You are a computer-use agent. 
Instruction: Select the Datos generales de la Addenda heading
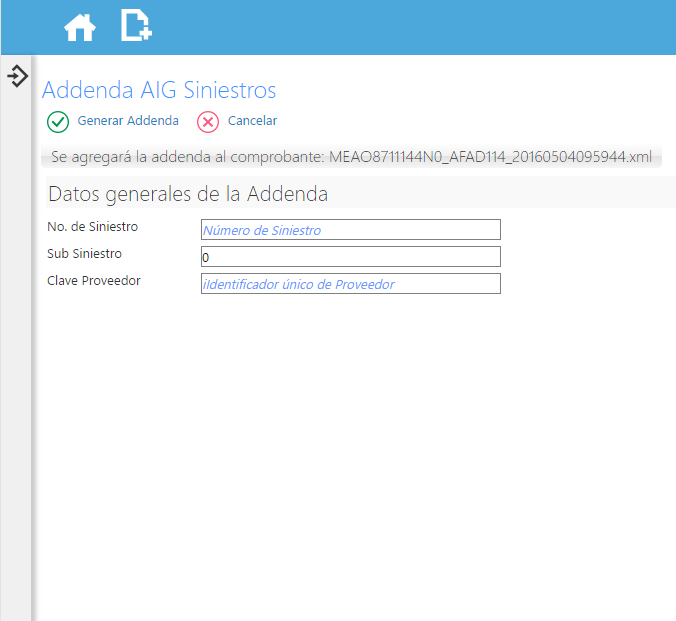(x=188, y=194)
